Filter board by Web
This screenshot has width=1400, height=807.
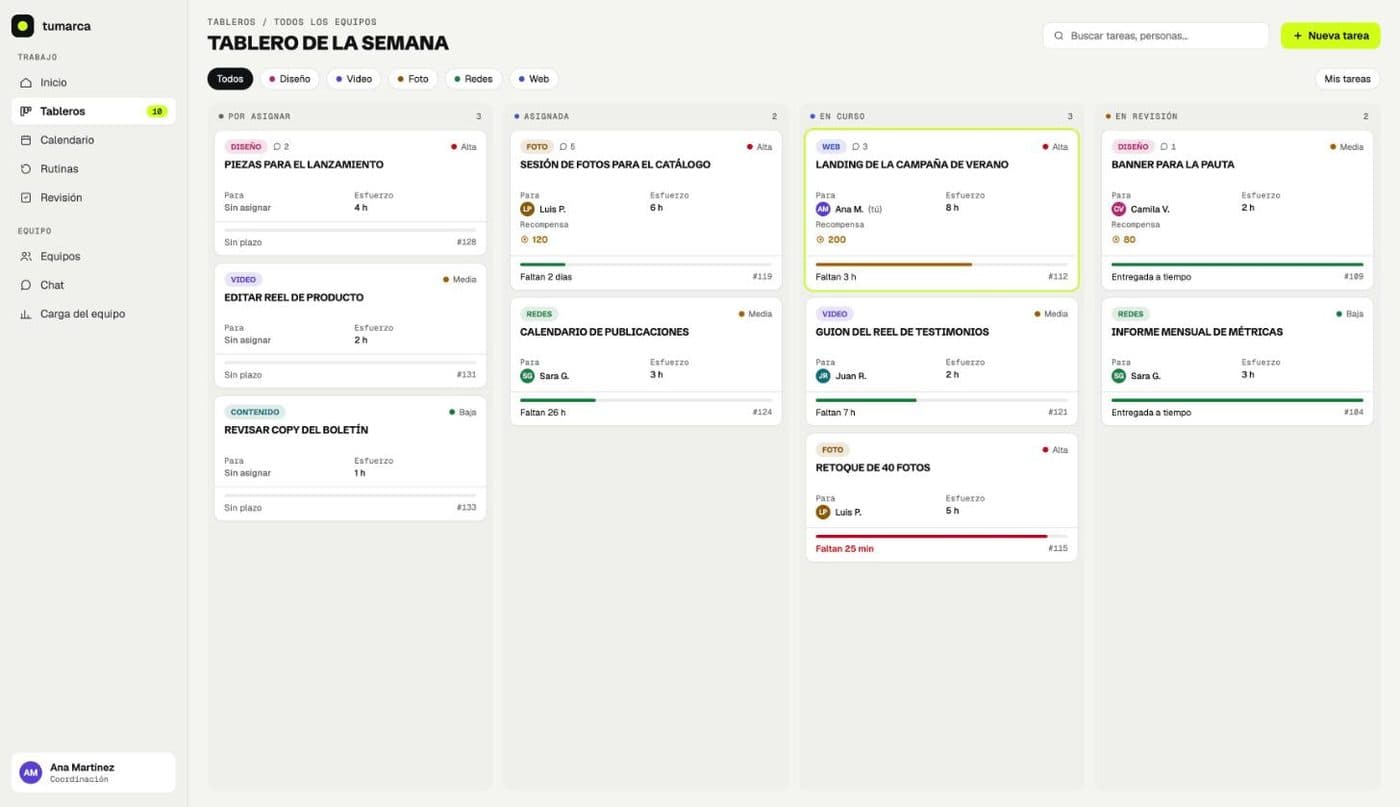pyautogui.click(x=533, y=79)
